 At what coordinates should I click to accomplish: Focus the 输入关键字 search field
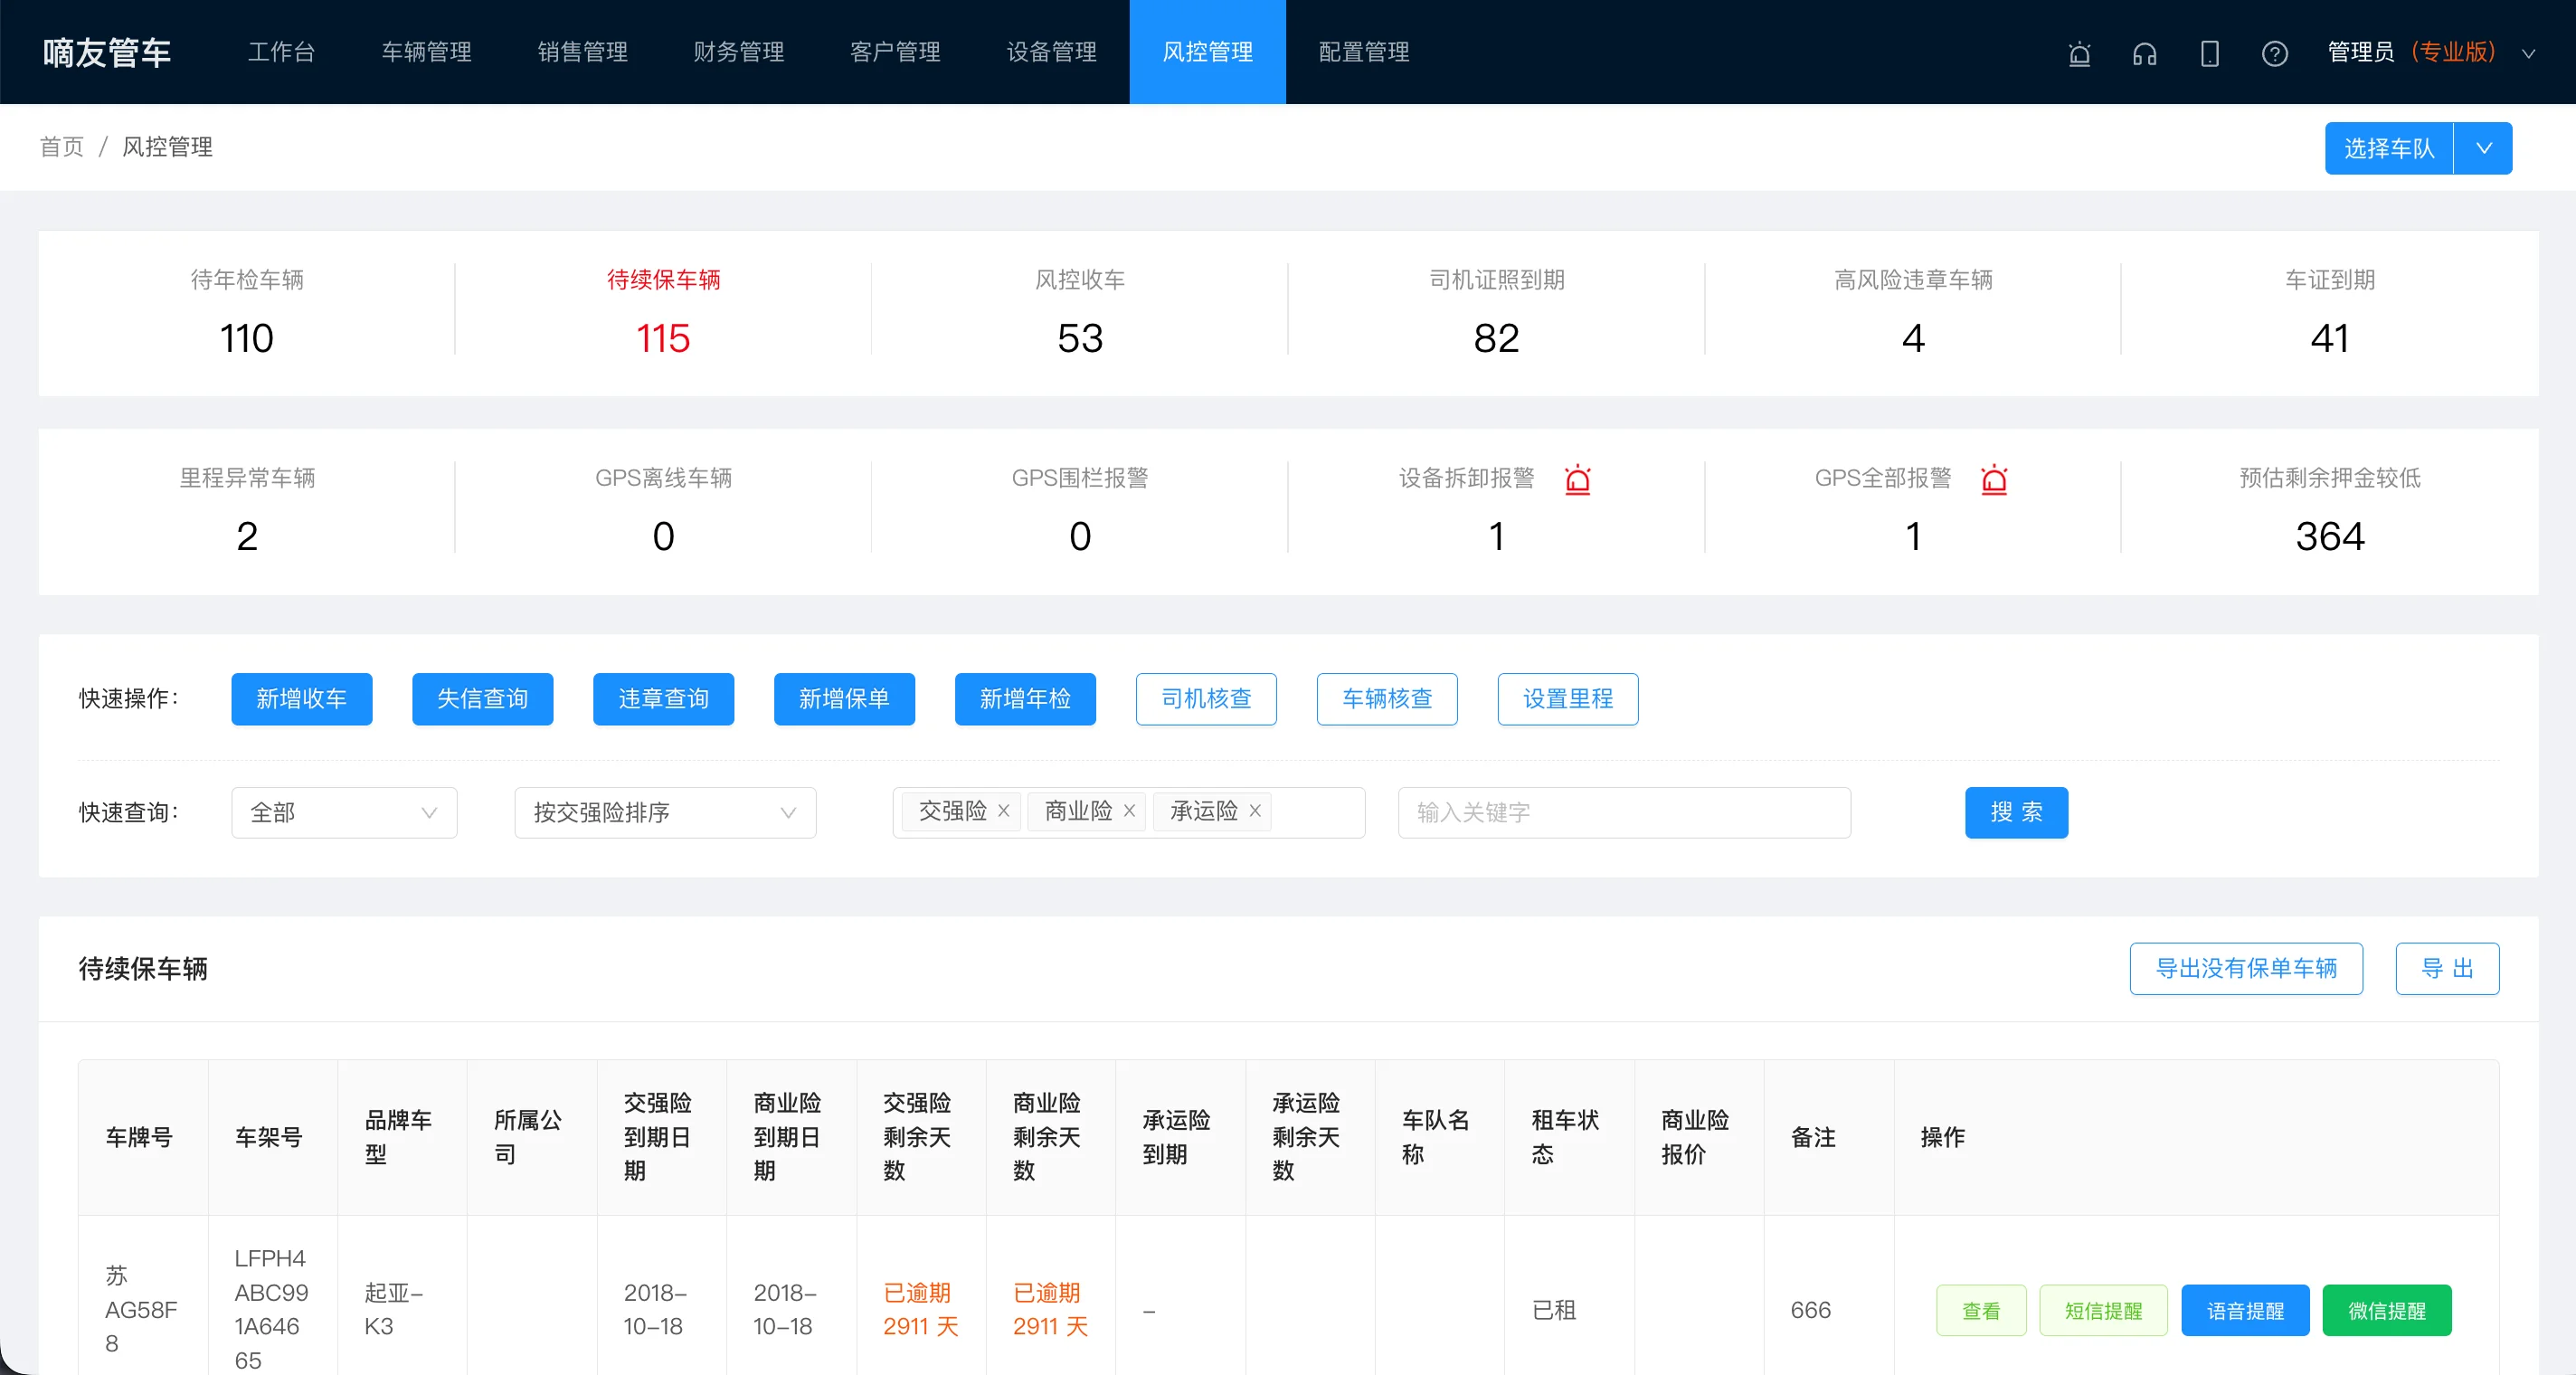1624,812
